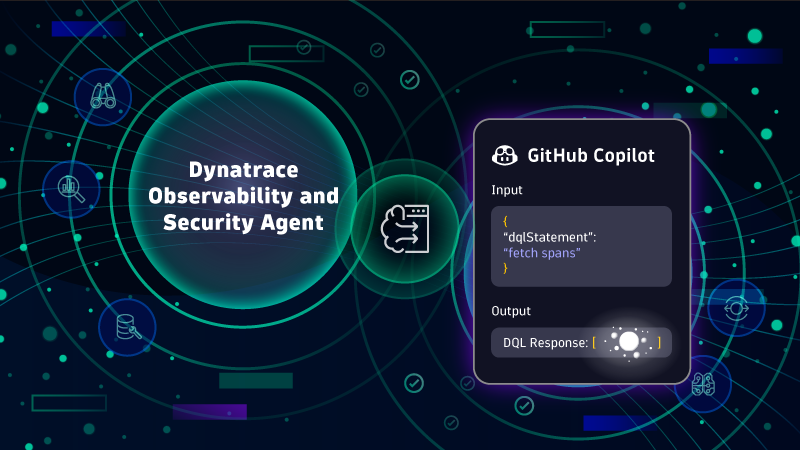Viewport: 800px width, 450px height.
Task: Click the teal filled rectangle near bottom
Action: click(x=256, y=380)
